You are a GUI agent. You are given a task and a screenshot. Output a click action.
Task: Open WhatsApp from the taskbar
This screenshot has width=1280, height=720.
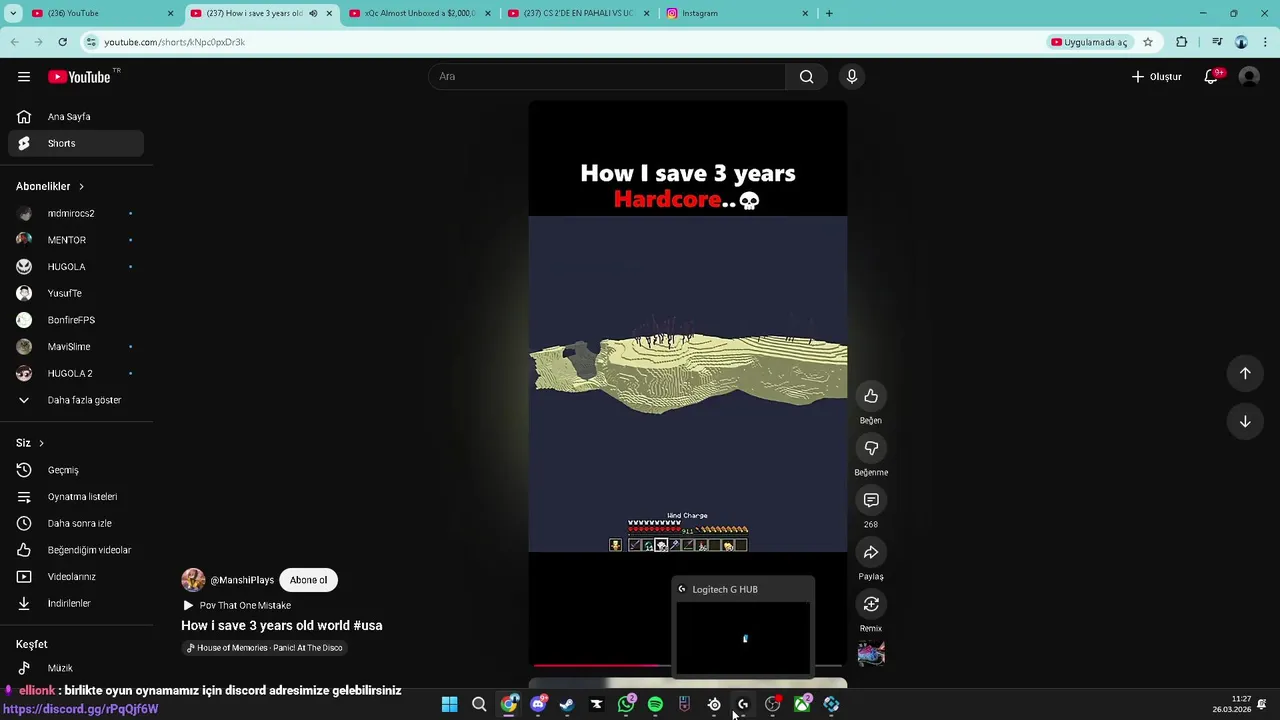tap(626, 705)
